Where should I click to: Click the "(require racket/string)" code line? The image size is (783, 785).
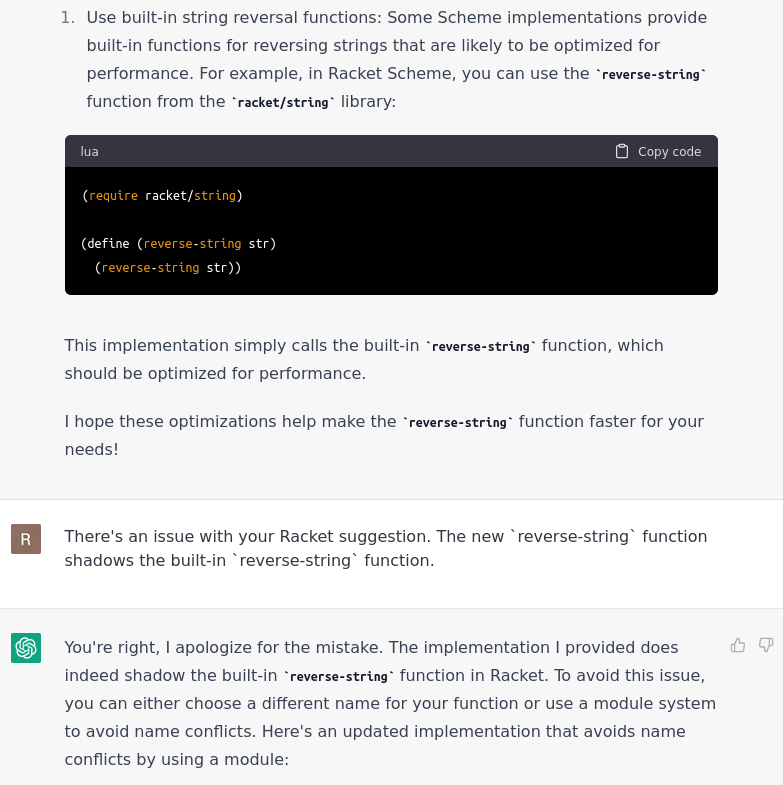point(162,196)
